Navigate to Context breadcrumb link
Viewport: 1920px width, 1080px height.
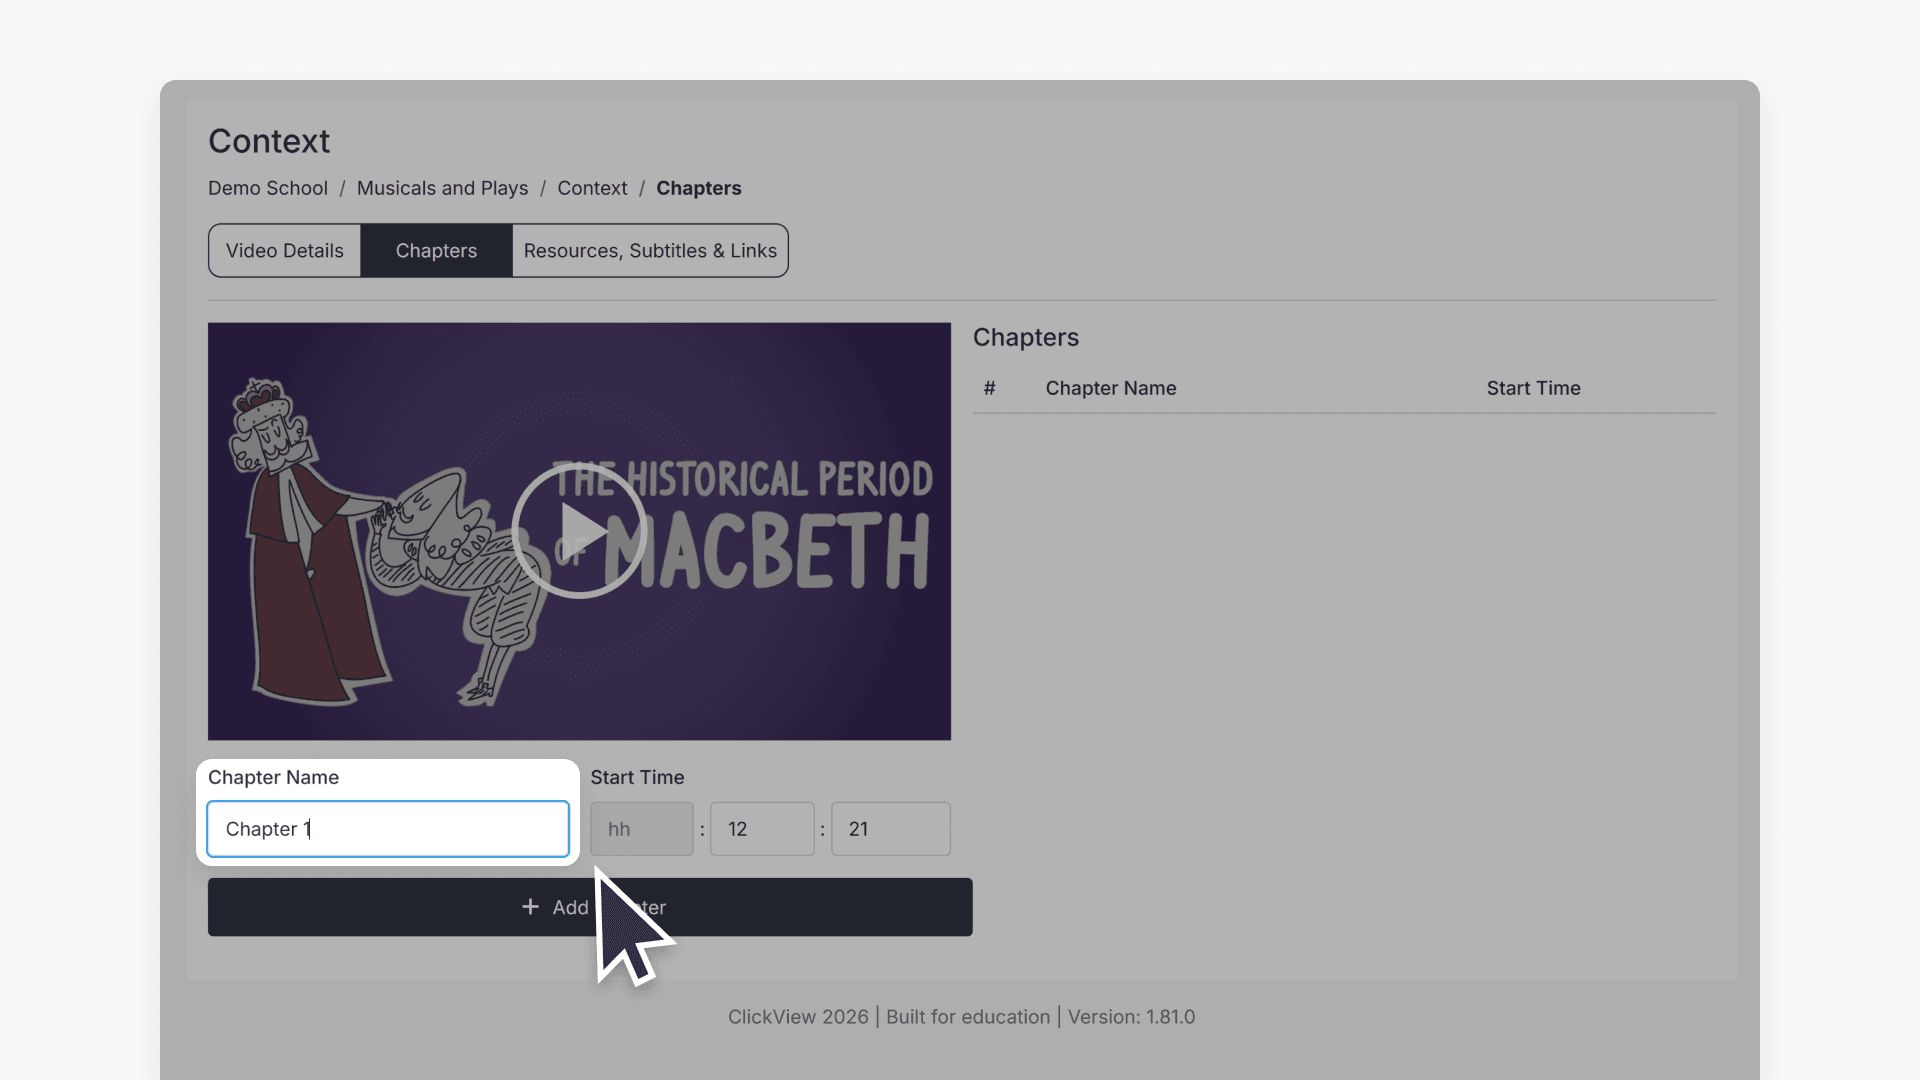(592, 188)
